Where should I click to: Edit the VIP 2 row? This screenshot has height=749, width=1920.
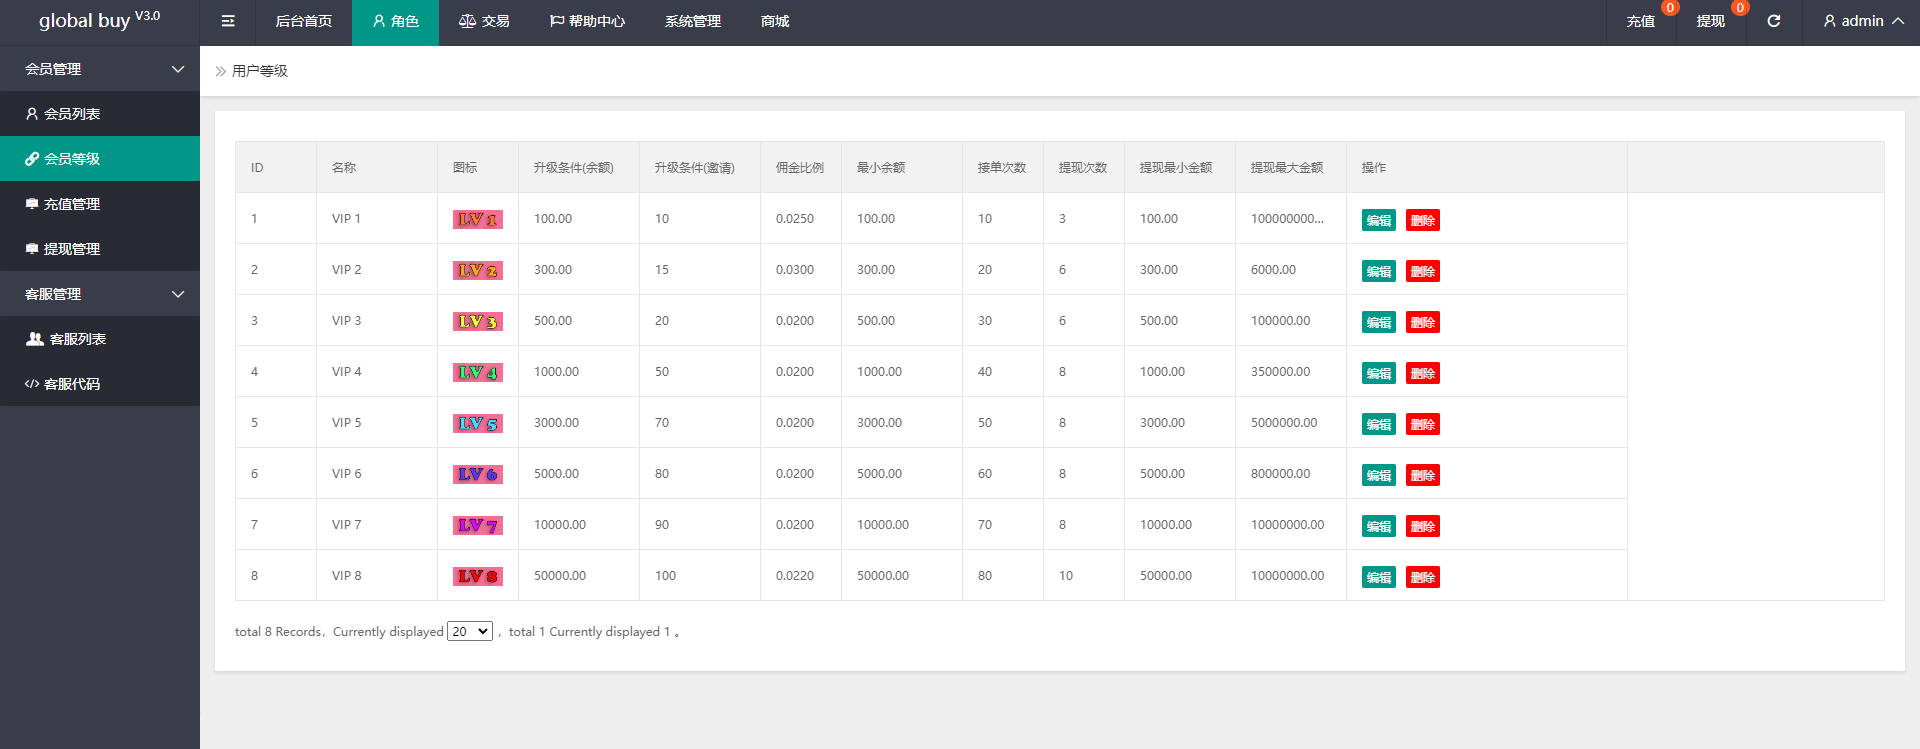tap(1379, 271)
